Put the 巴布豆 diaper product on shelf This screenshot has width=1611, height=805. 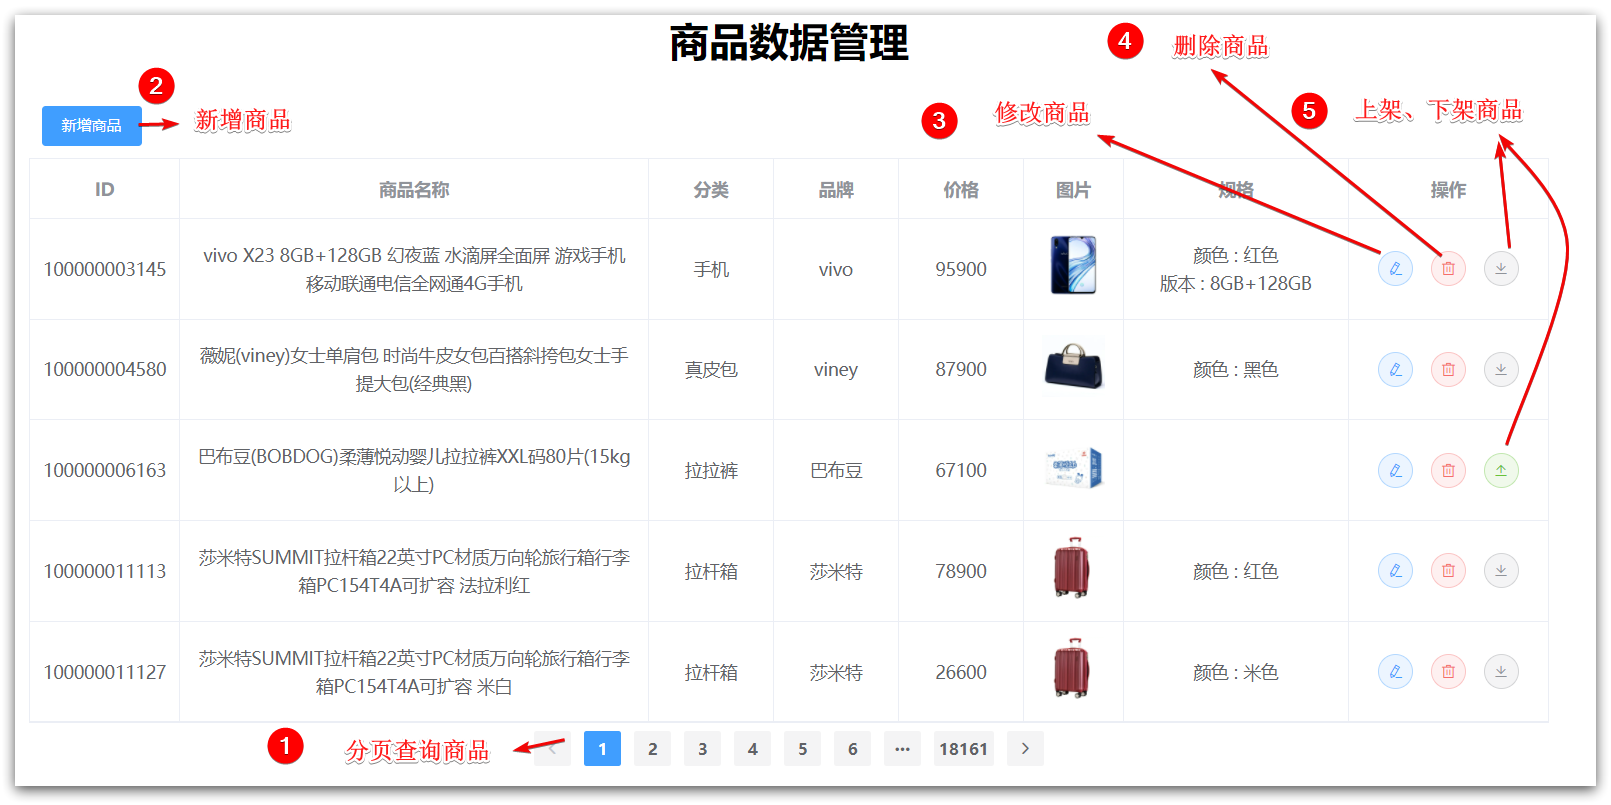pyautogui.click(x=1501, y=470)
